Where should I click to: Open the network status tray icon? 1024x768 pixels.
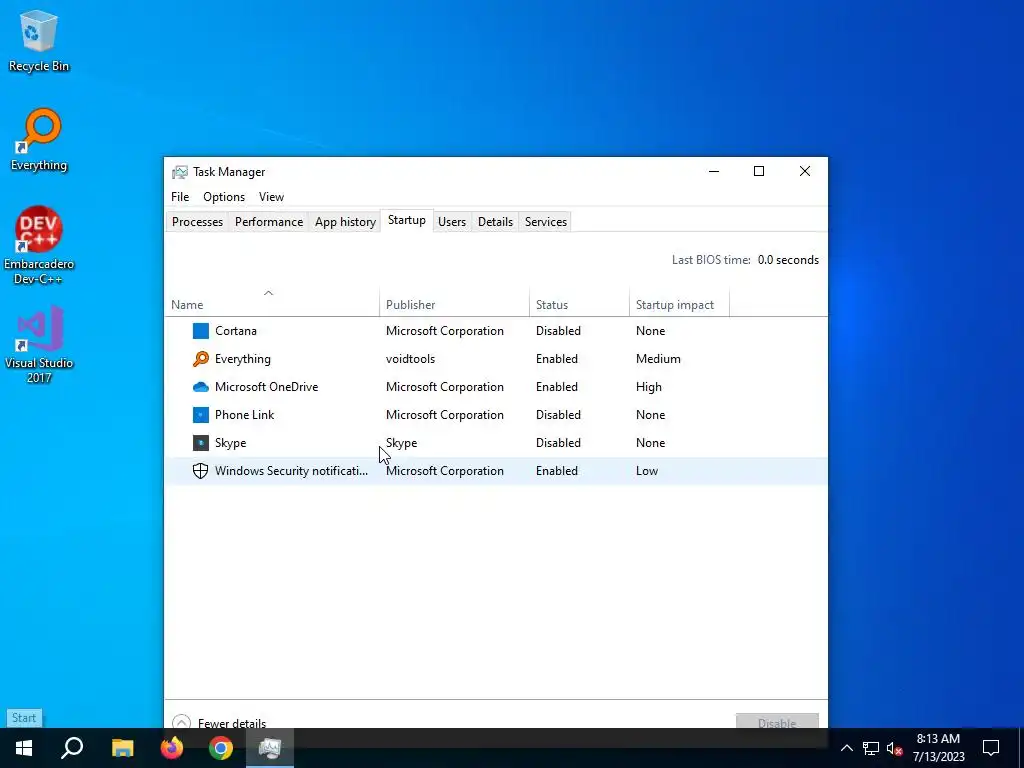(x=871, y=748)
